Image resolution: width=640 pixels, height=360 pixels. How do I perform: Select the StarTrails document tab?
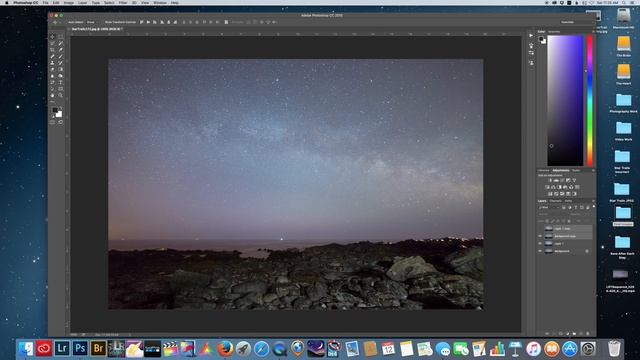coord(96,29)
